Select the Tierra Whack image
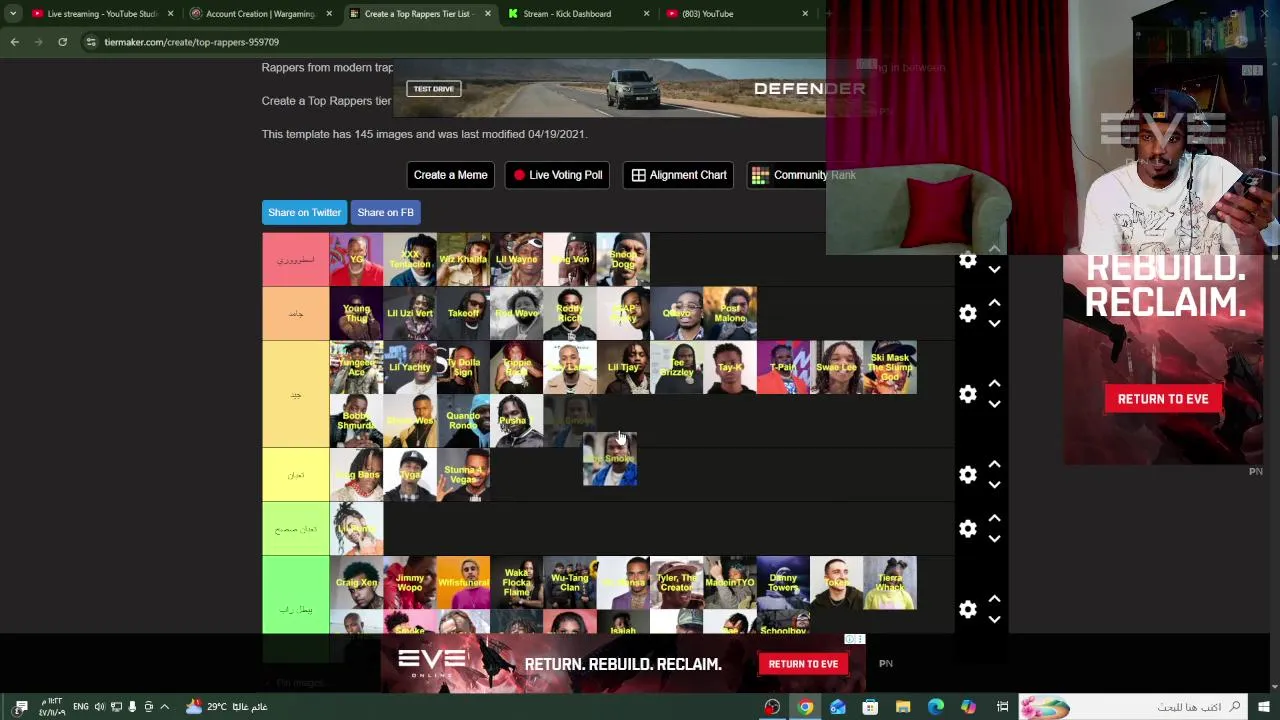1280x720 pixels. click(890, 582)
